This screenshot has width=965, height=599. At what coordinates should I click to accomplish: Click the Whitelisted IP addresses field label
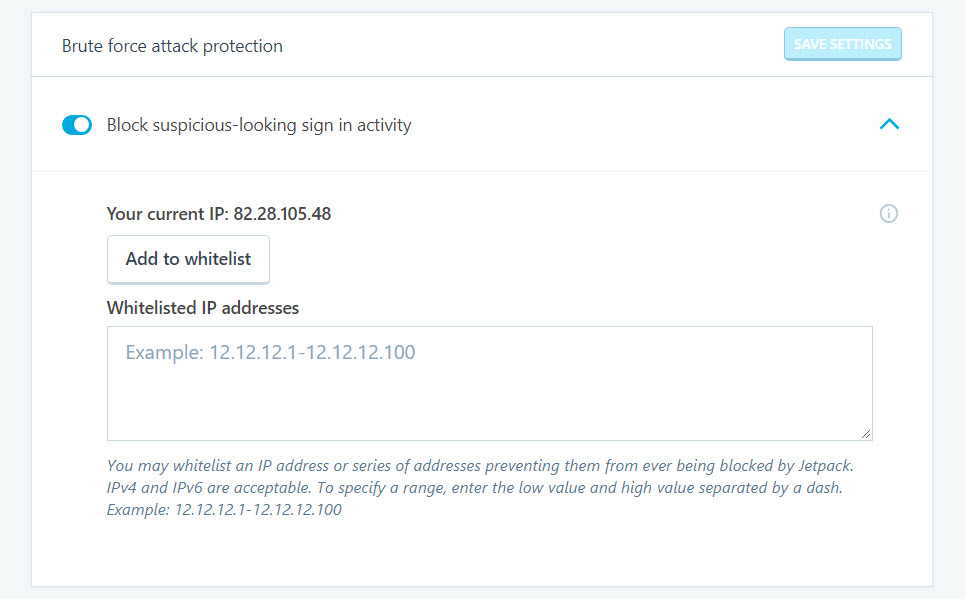coord(203,308)
